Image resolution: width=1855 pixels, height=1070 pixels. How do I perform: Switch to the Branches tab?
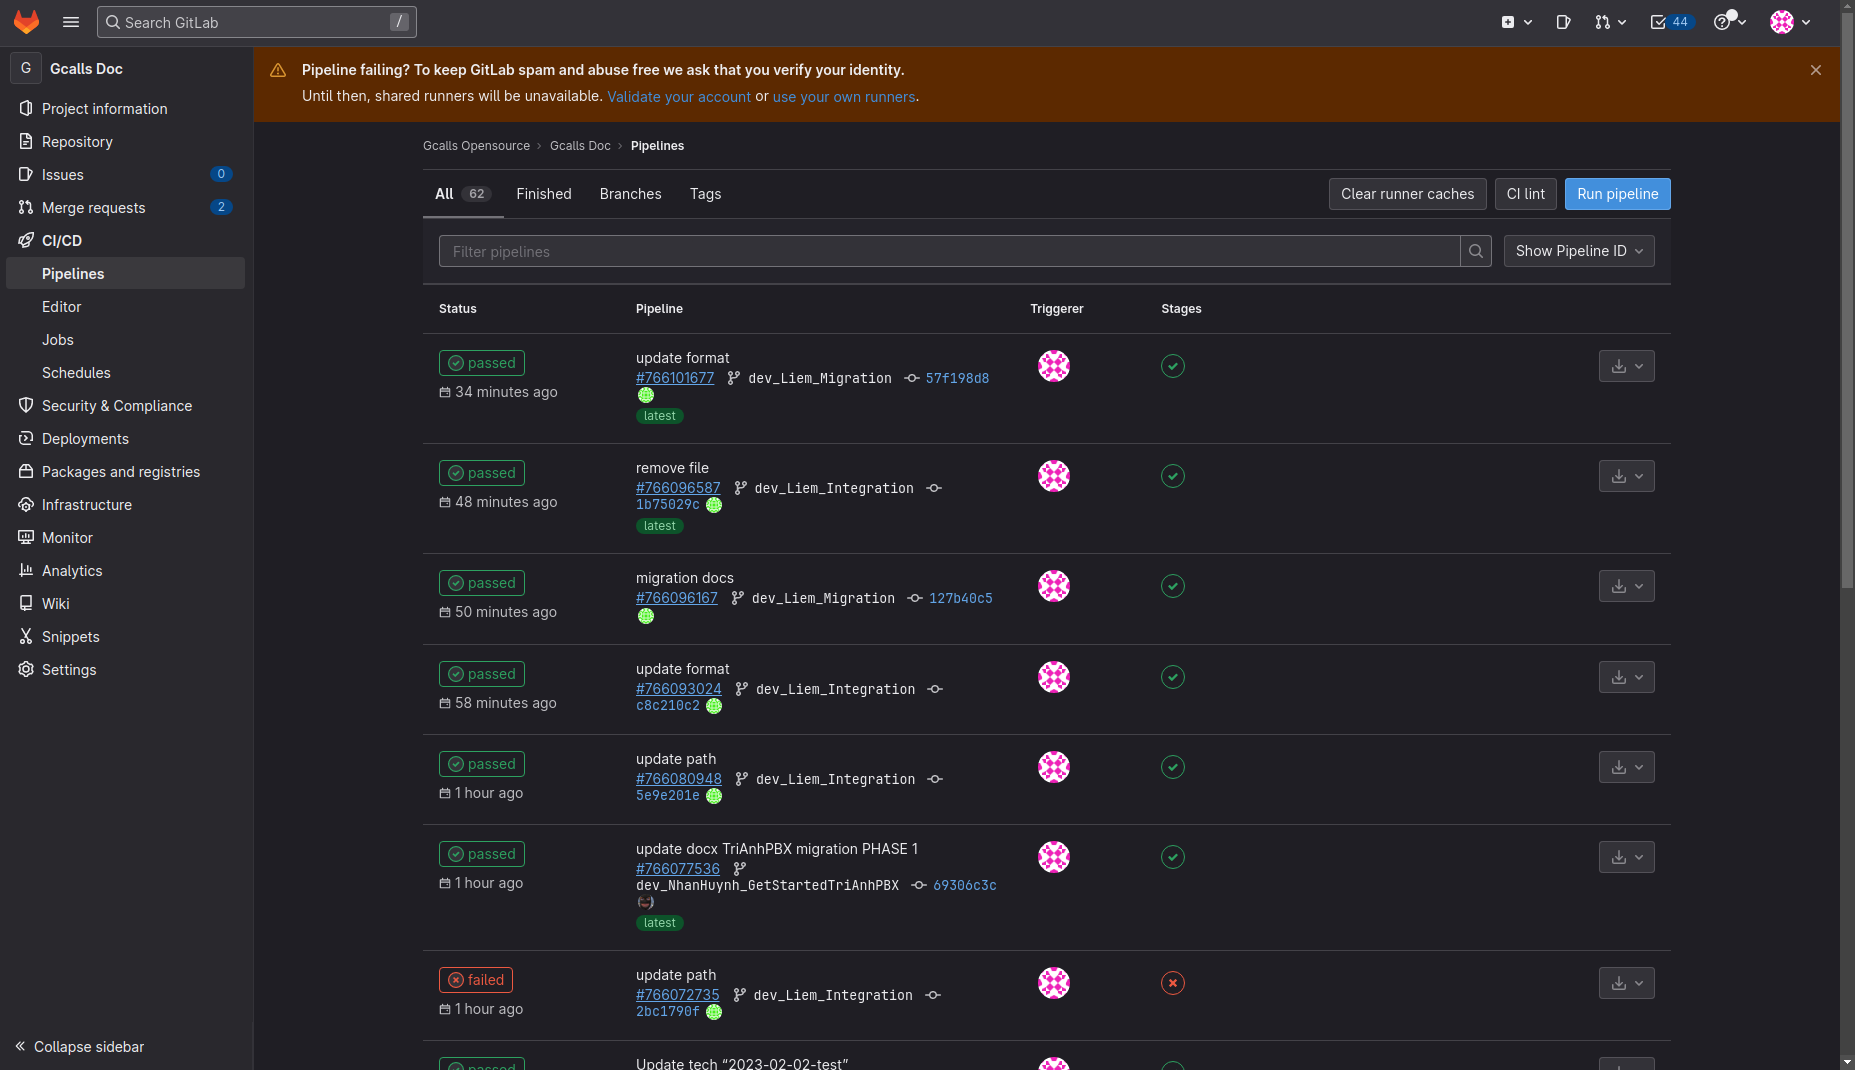[x=630, y=194]
